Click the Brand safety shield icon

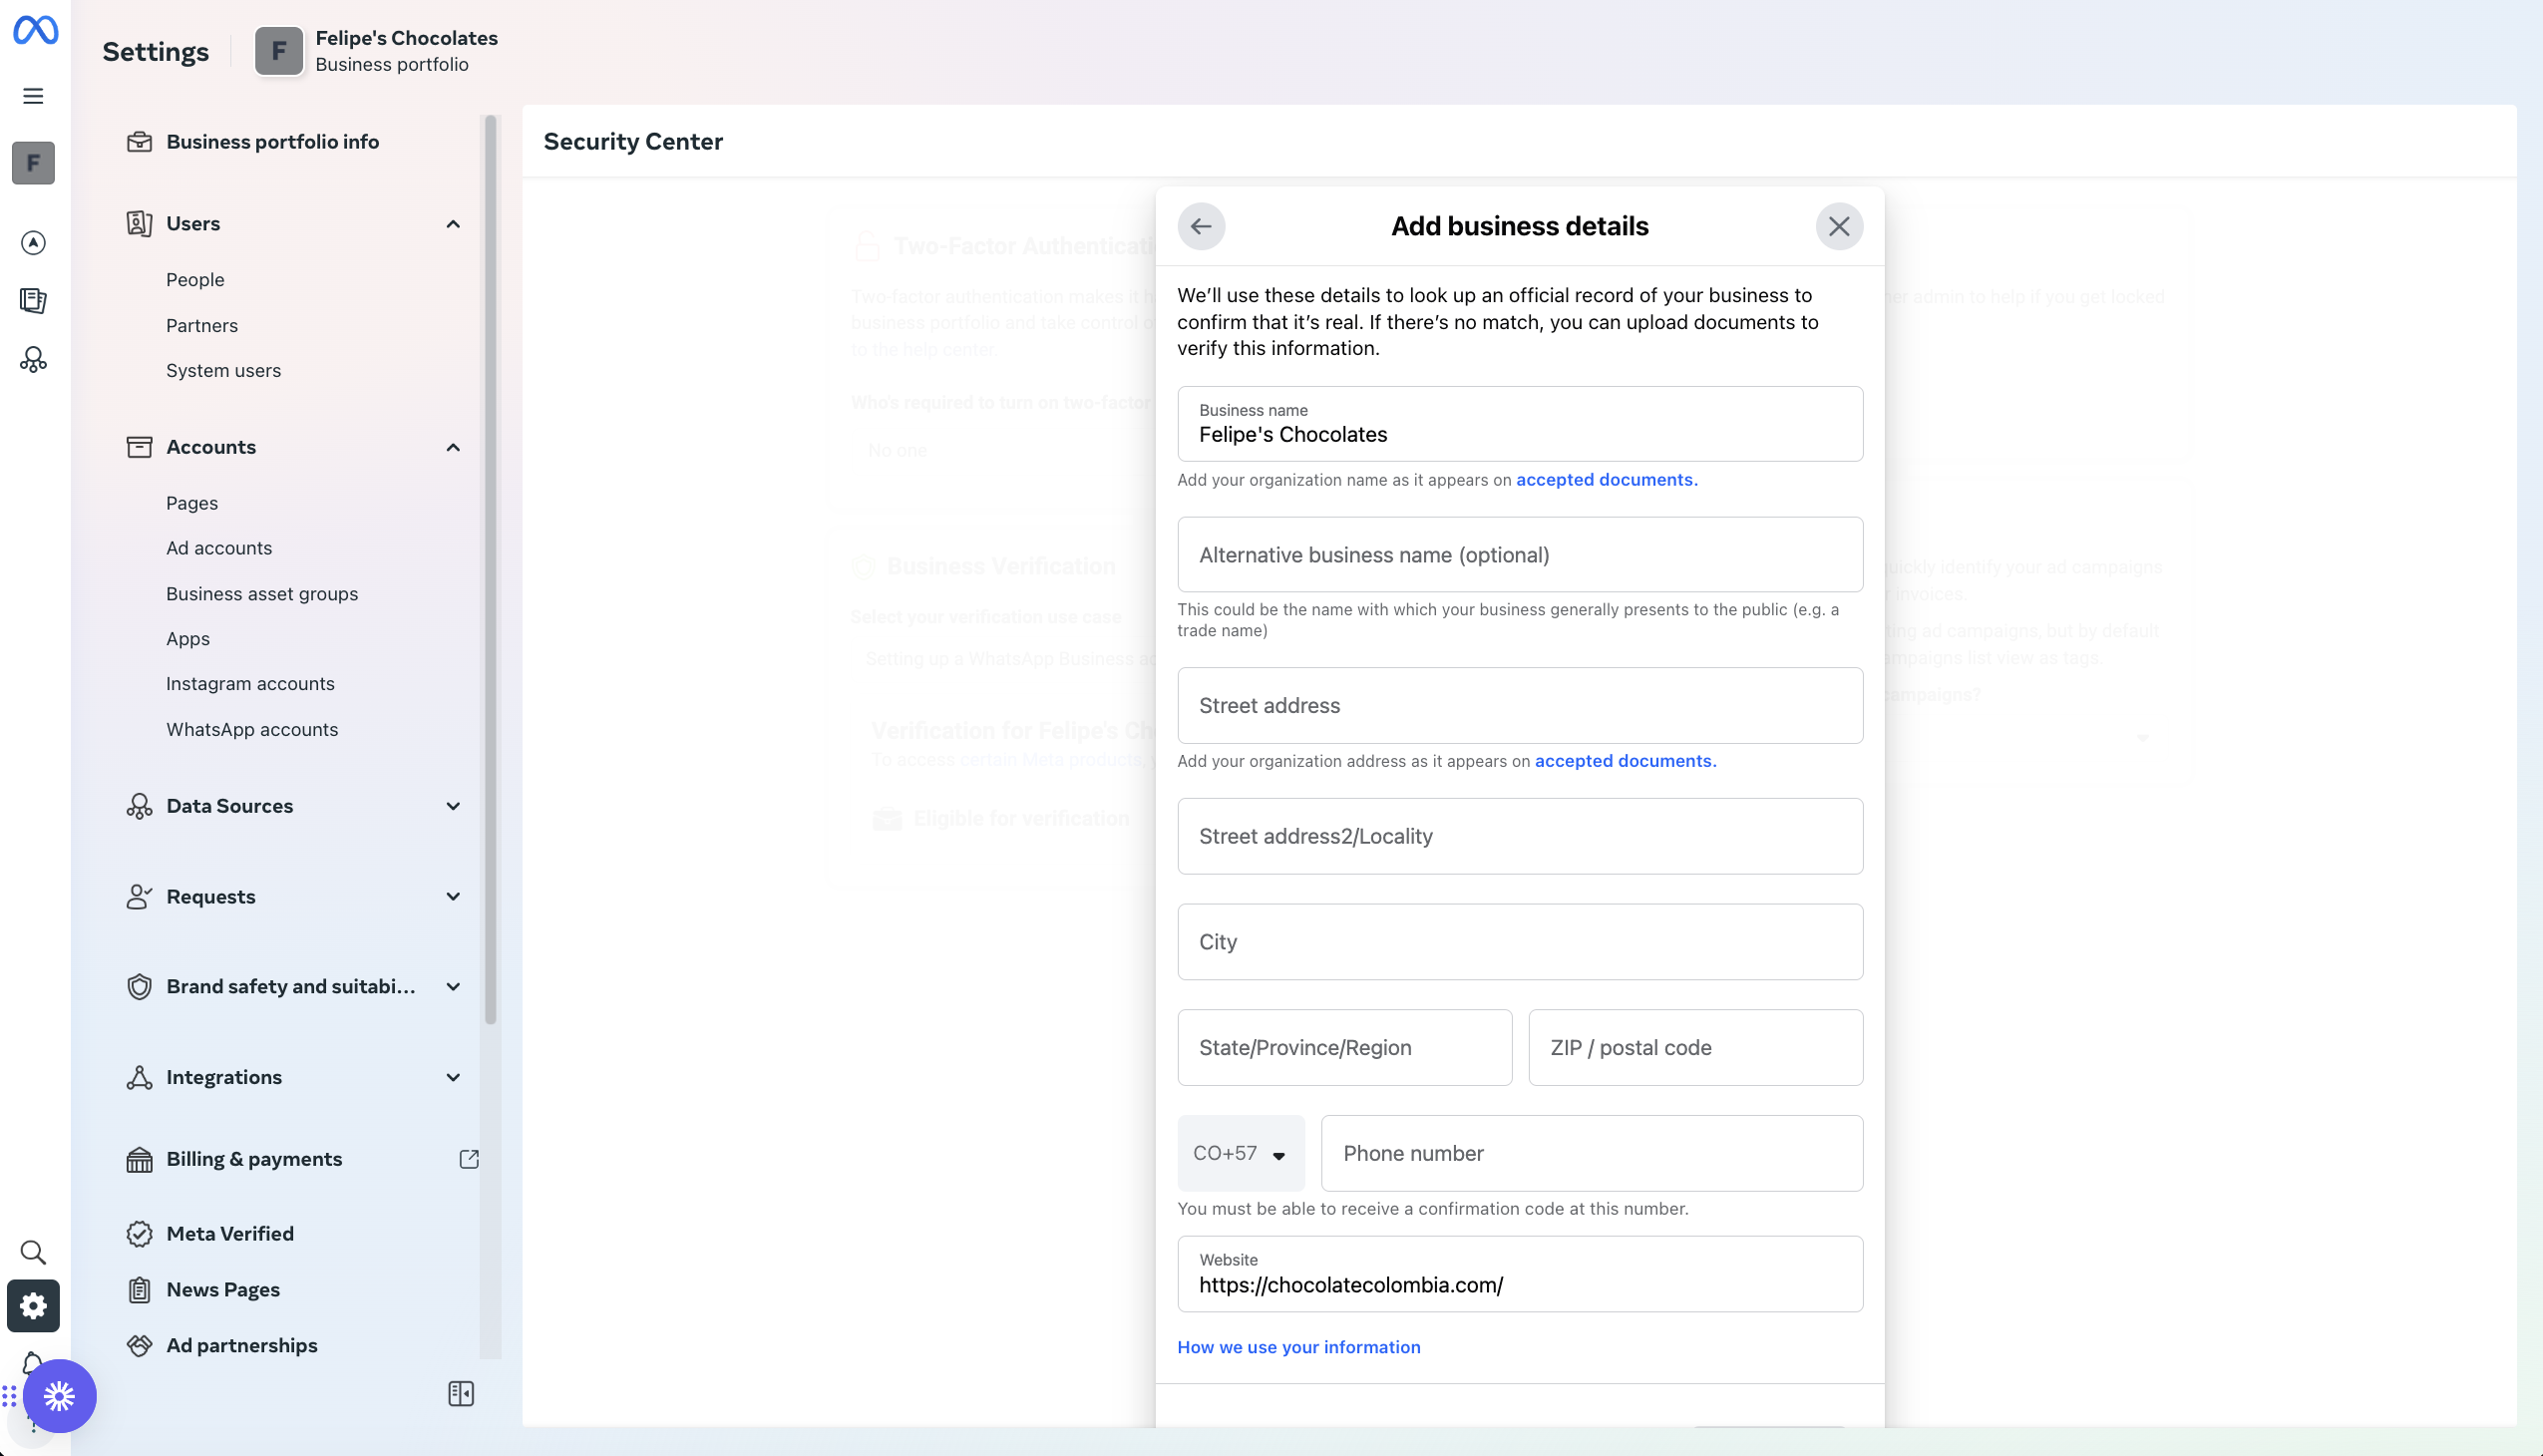(139, 987)
